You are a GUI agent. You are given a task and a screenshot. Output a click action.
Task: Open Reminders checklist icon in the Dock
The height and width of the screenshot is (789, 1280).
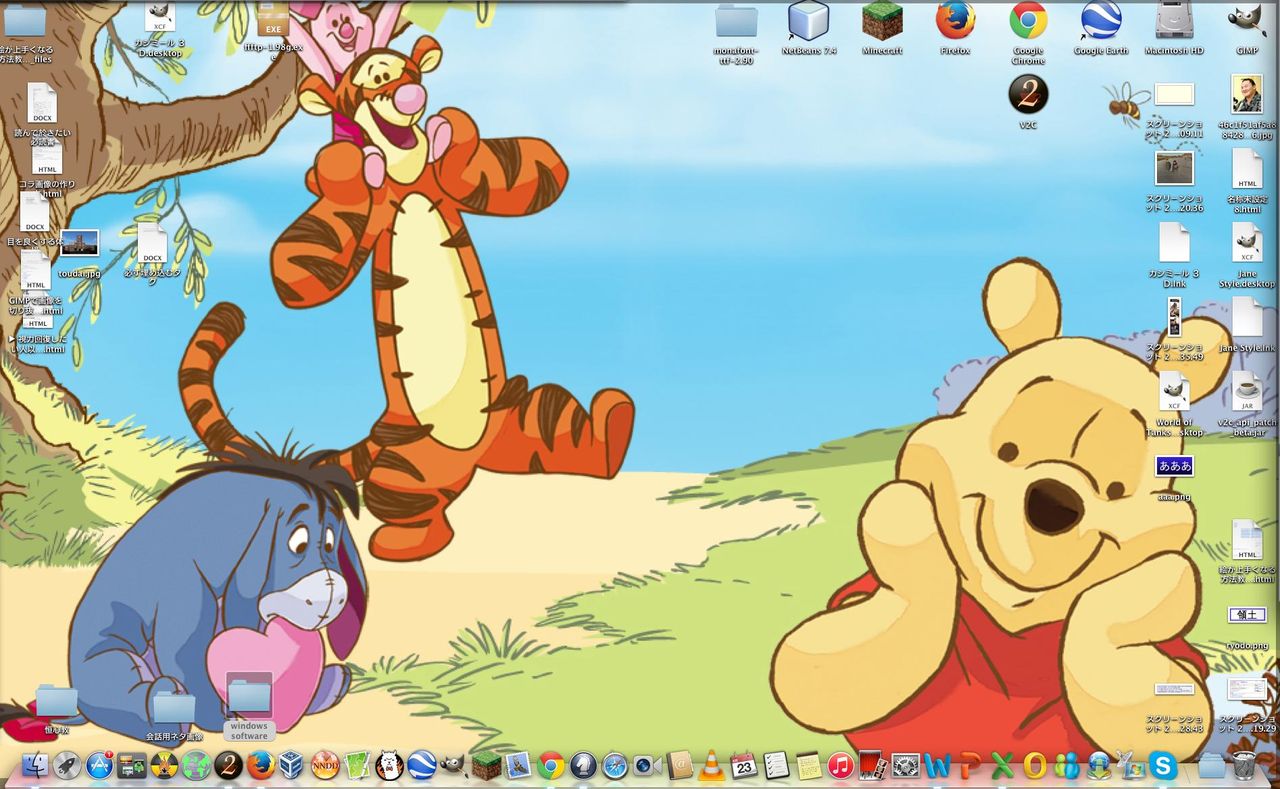tap(776, 767)
